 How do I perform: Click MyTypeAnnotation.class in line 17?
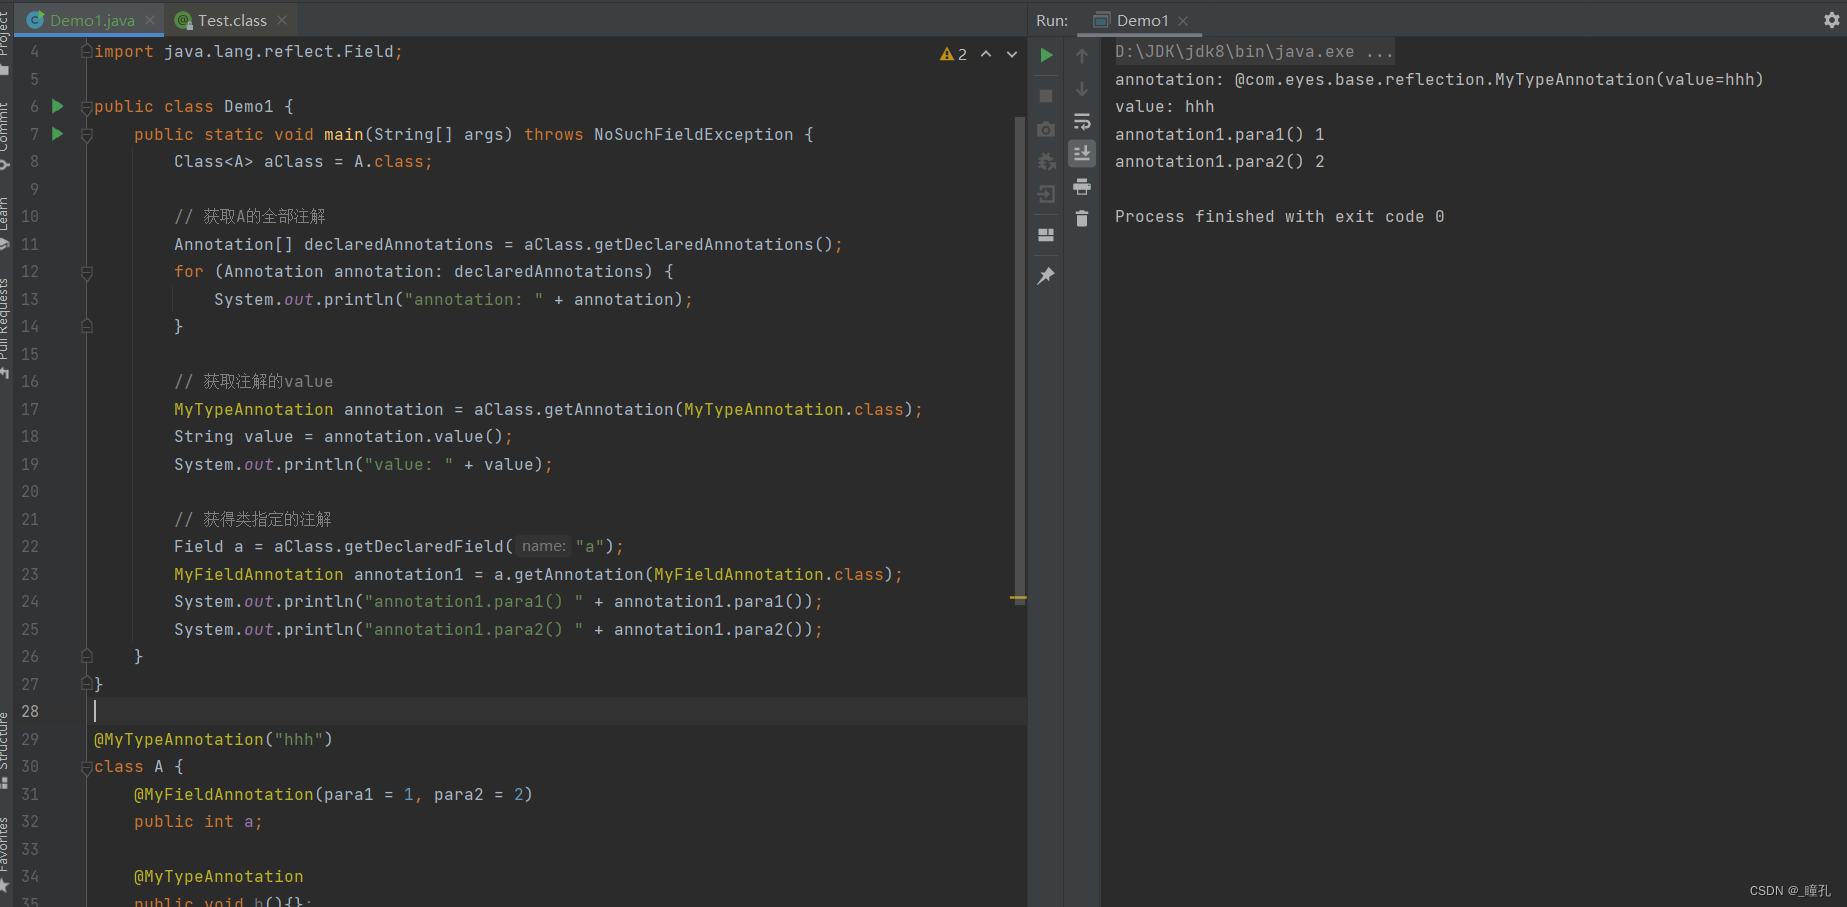click(x=794, y=409)
